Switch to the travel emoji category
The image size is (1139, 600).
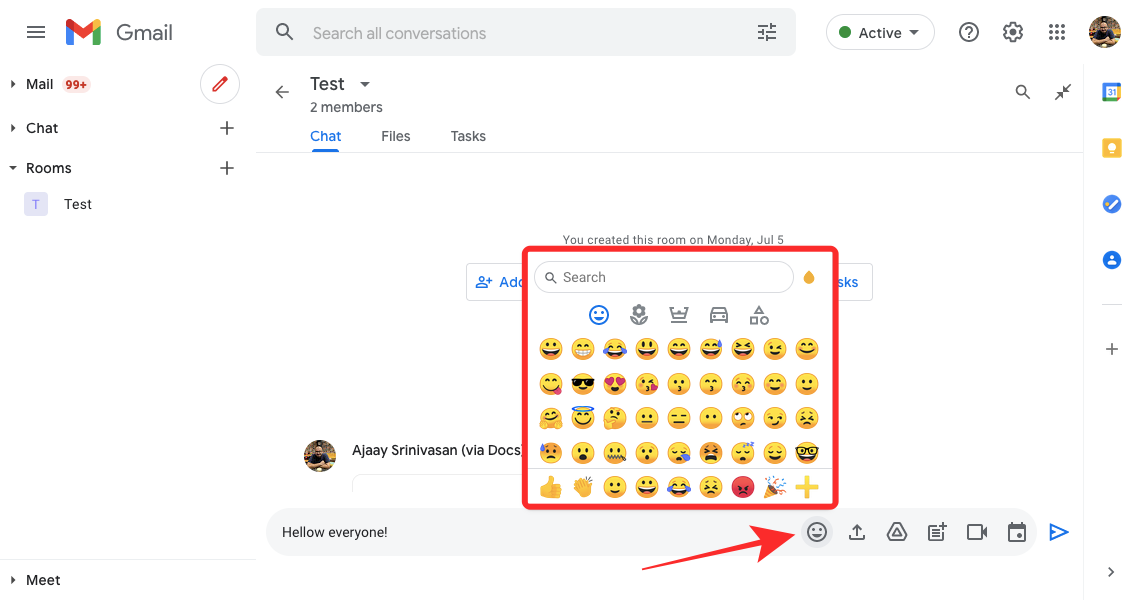pyautogui.click(x=719, y=315)
